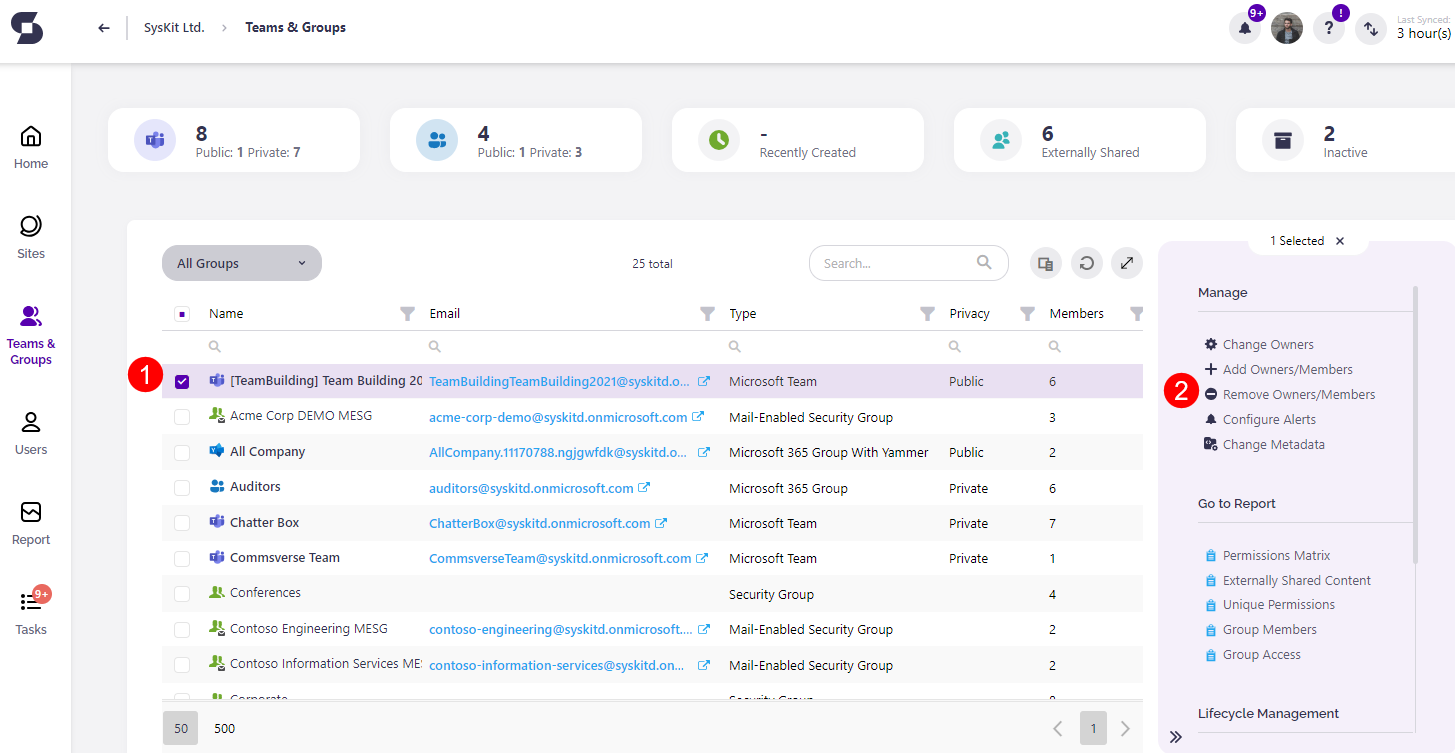
Task: Toggle the select-all checkbox in header
Action: (x=182, y=314)
